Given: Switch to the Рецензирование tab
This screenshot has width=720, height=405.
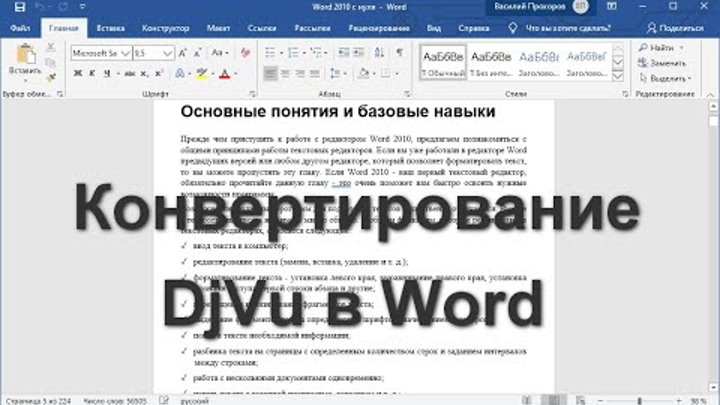Looking at the screenshot, I should coord(378,28).
